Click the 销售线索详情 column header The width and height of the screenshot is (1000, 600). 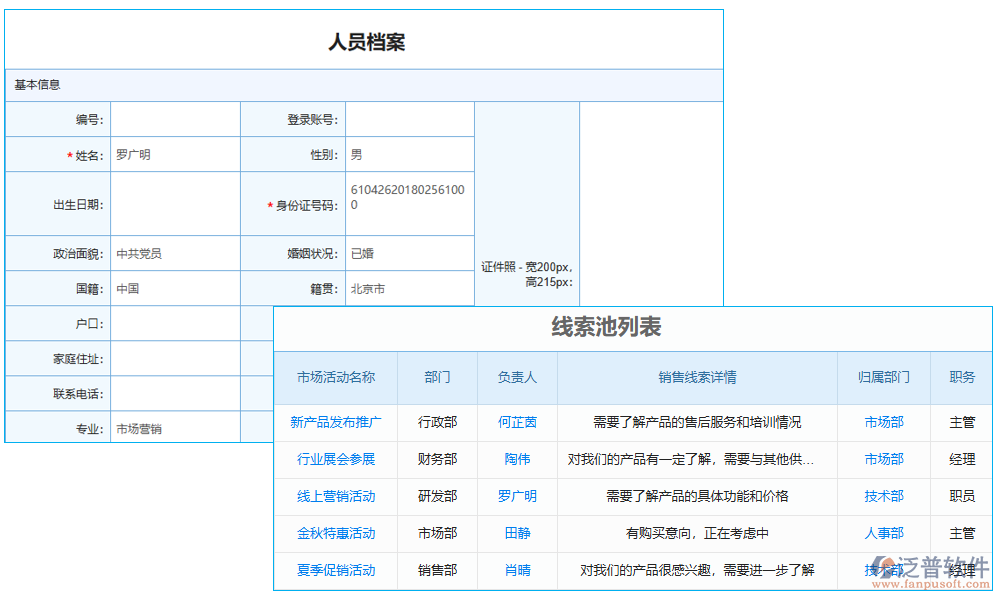[x=697, y=378]
